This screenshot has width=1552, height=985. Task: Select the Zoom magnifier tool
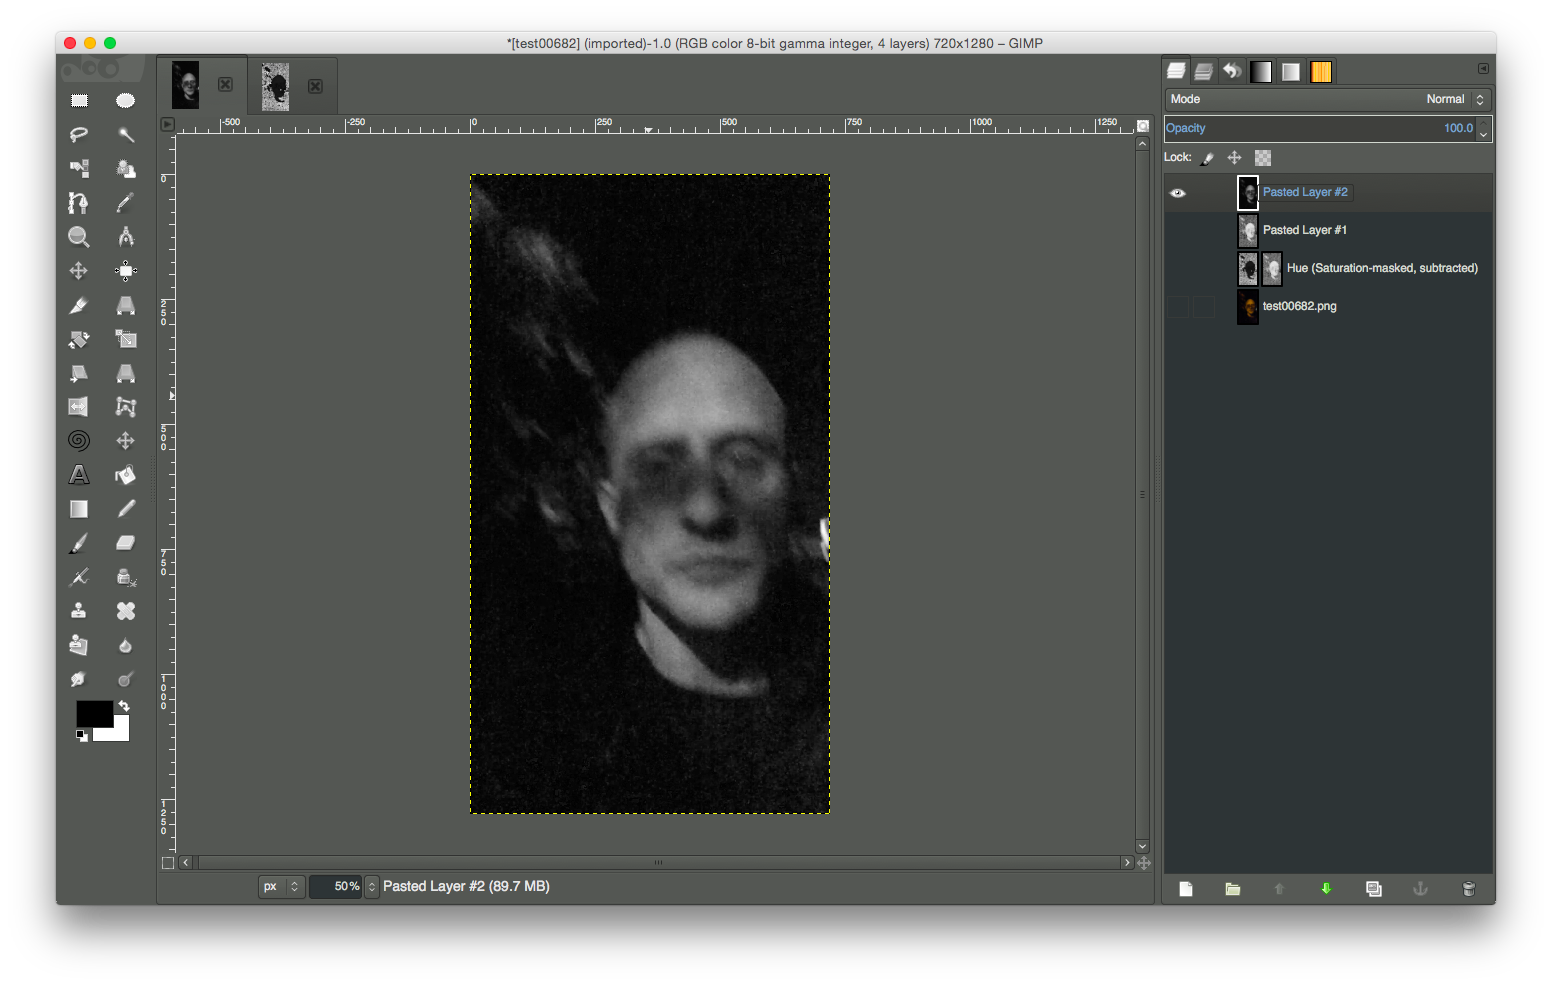78,237
